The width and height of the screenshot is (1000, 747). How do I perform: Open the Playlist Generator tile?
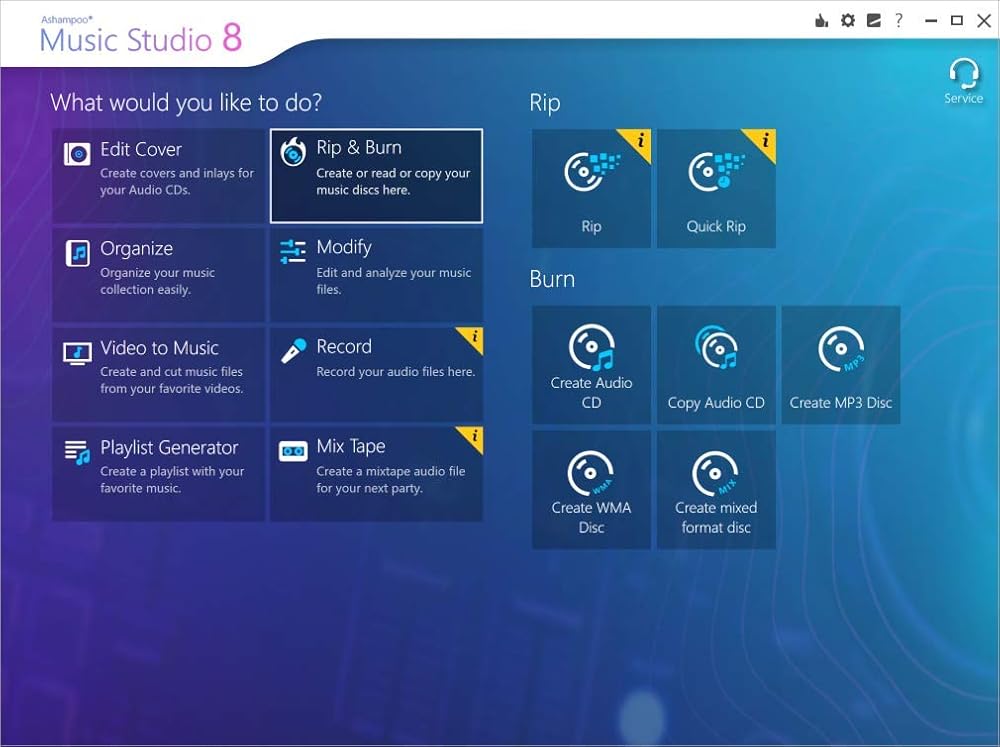click(x=158, y=473)
